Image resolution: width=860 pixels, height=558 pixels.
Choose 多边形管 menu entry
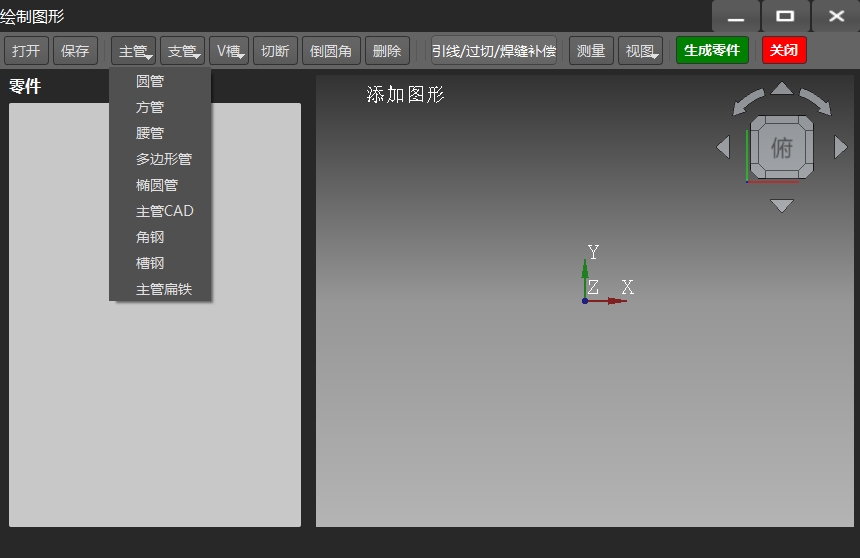coord(160,159)
